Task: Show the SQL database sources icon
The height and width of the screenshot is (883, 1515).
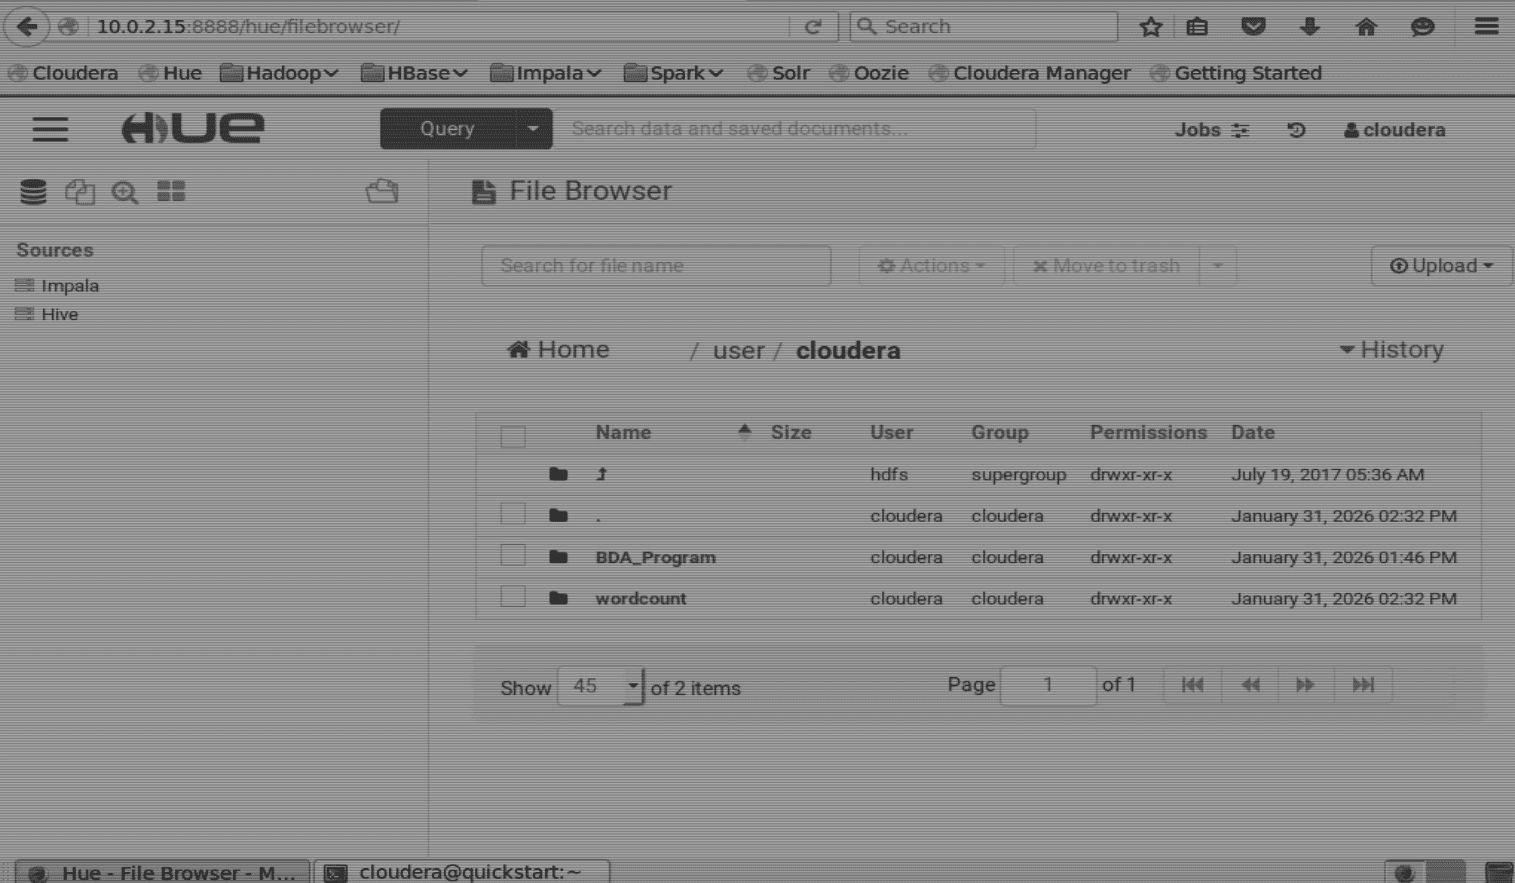Action: tap(33, 192)
